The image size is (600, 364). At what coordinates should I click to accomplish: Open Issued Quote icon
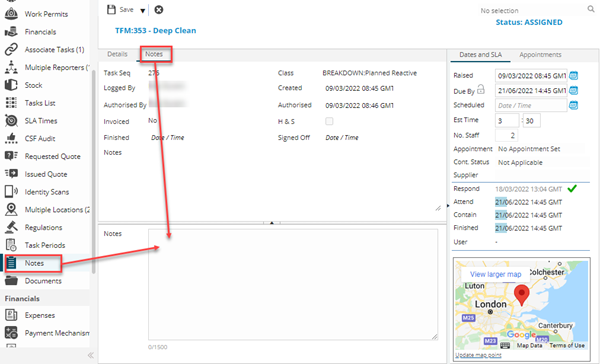point(11,174)
